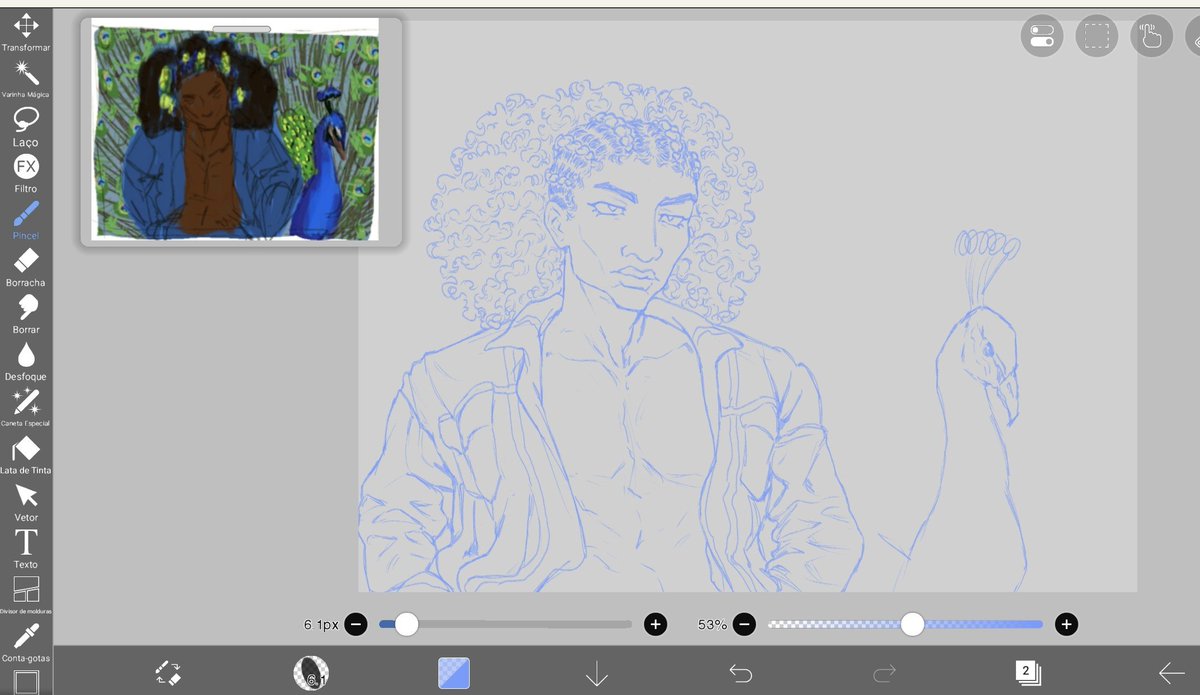Select the Laço lasso tool

pyautogui.click(x=26, y=127)
